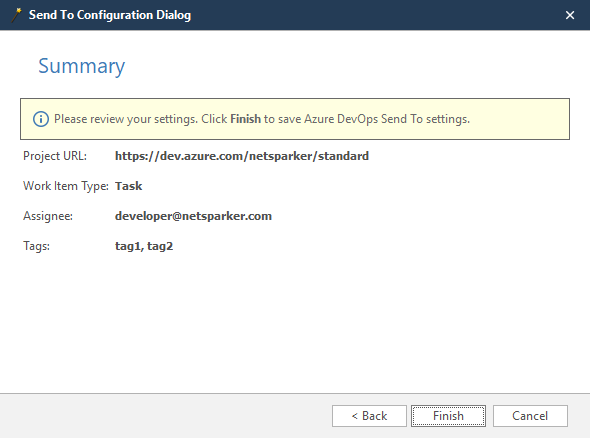Click the Assignee label
The image size is (590, 438).
[x=48, y=216]
